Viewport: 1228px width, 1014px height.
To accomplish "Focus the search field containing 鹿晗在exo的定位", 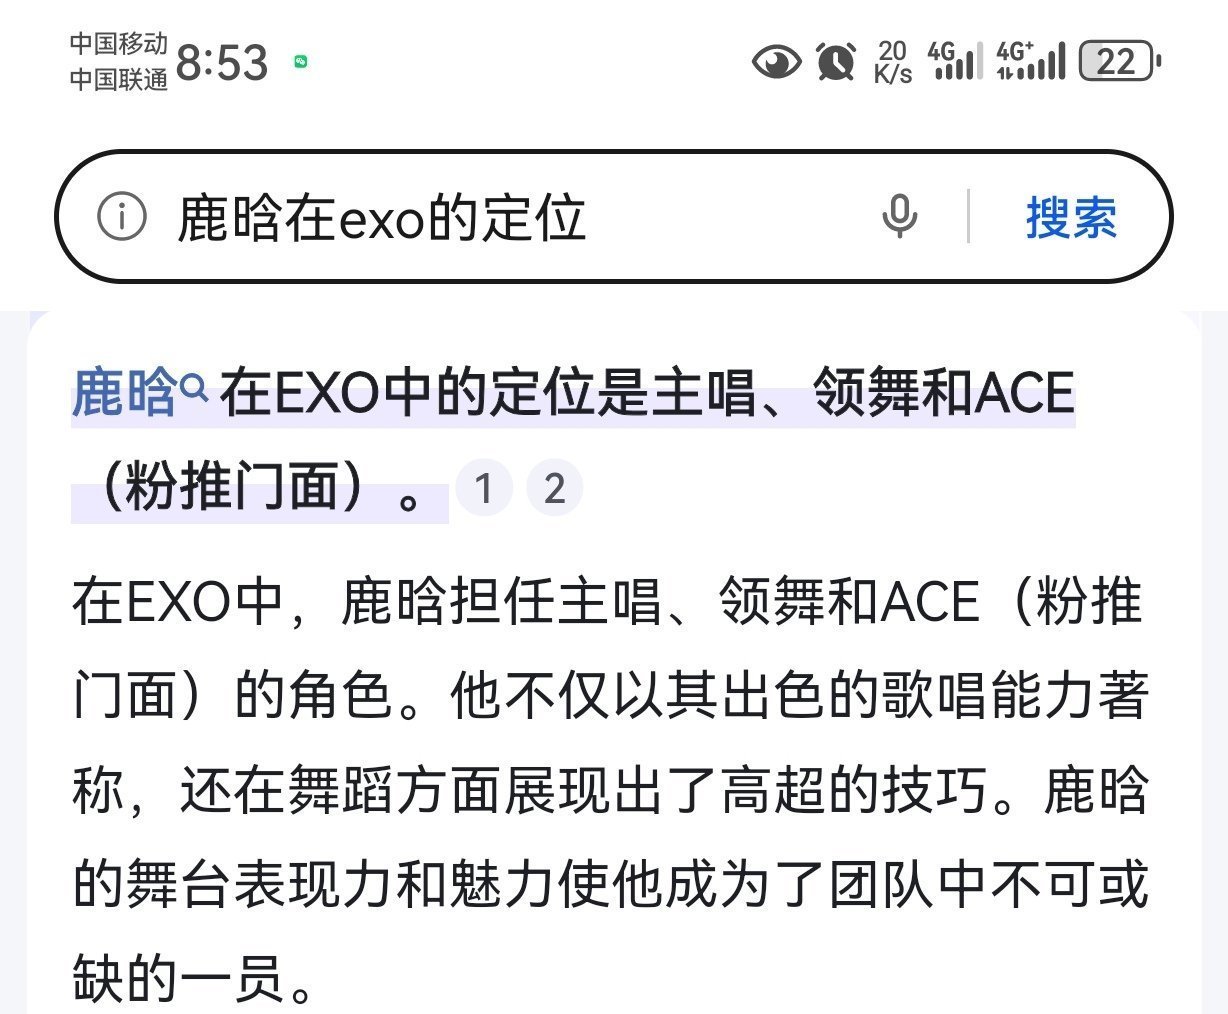I will point(612,216).
